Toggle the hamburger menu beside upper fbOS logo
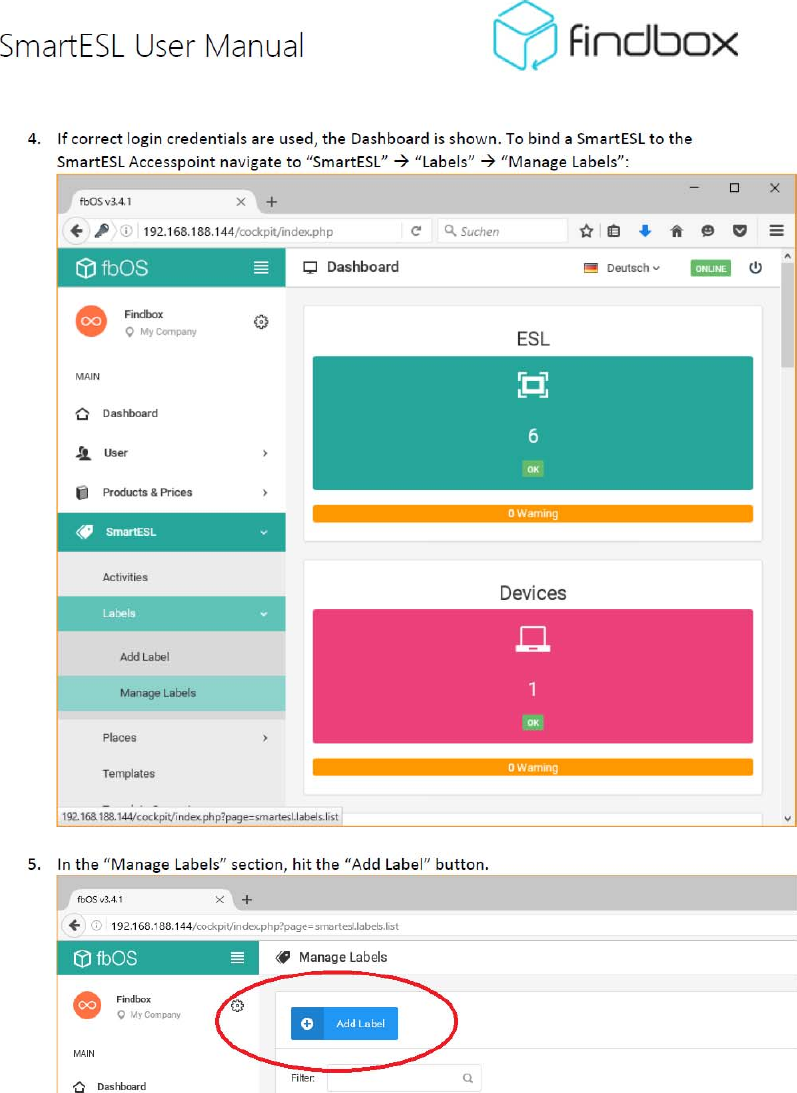Image resolution: width=797 pixels, height=1093 pixels. (261, 268)
